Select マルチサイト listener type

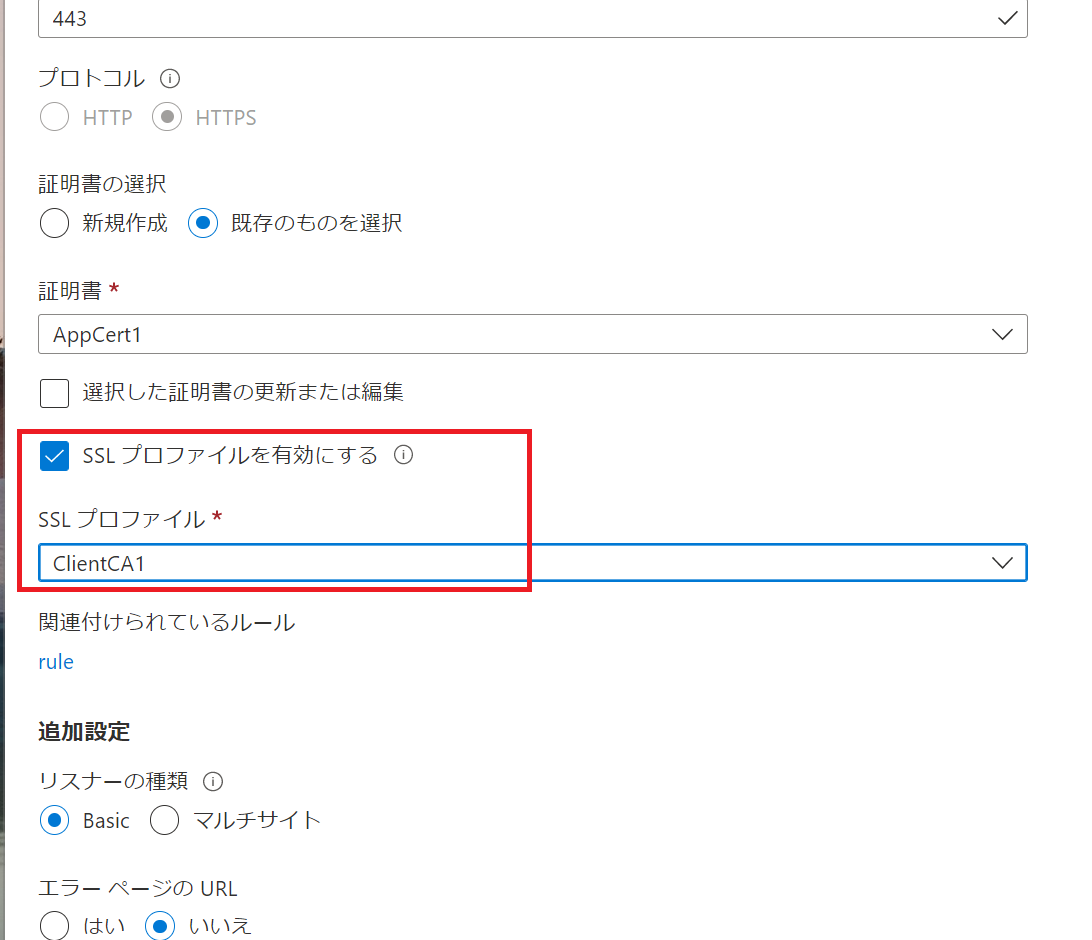pyautogui.click(x=164, y=820)
